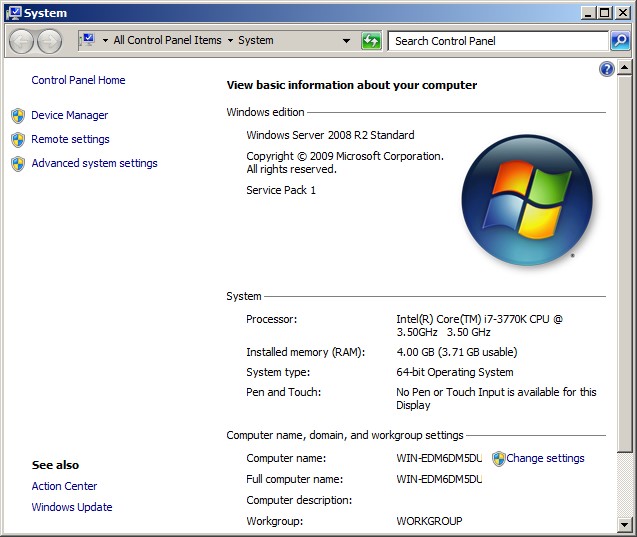Open Help with the question mark icon
637x537 pixels.
click(x=607, y=69)
